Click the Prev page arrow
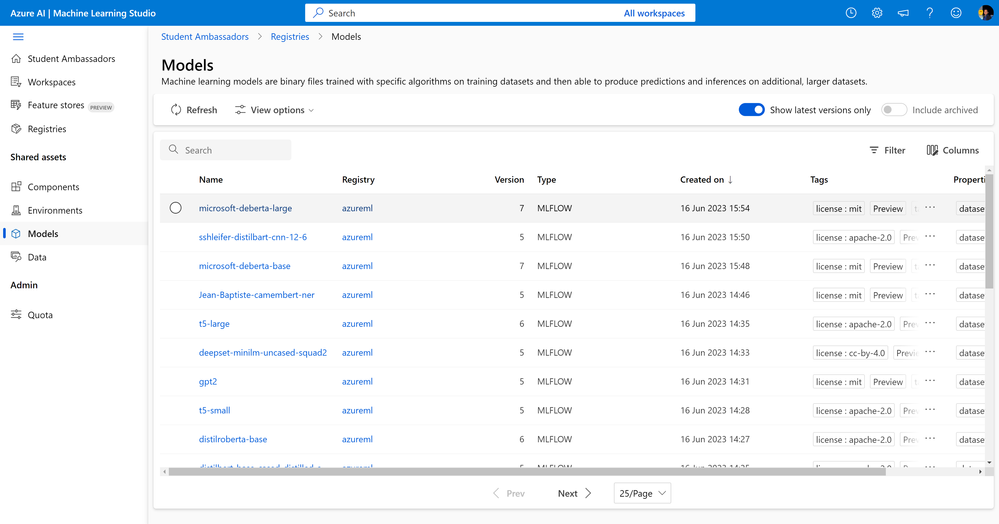Viewport: 999px width, 524px height. pyautogui.click(x=496, y=493)
